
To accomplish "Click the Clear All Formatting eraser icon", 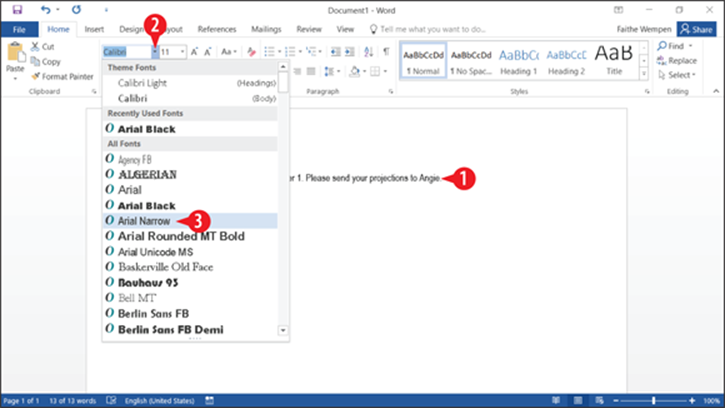I will point(251,52).
